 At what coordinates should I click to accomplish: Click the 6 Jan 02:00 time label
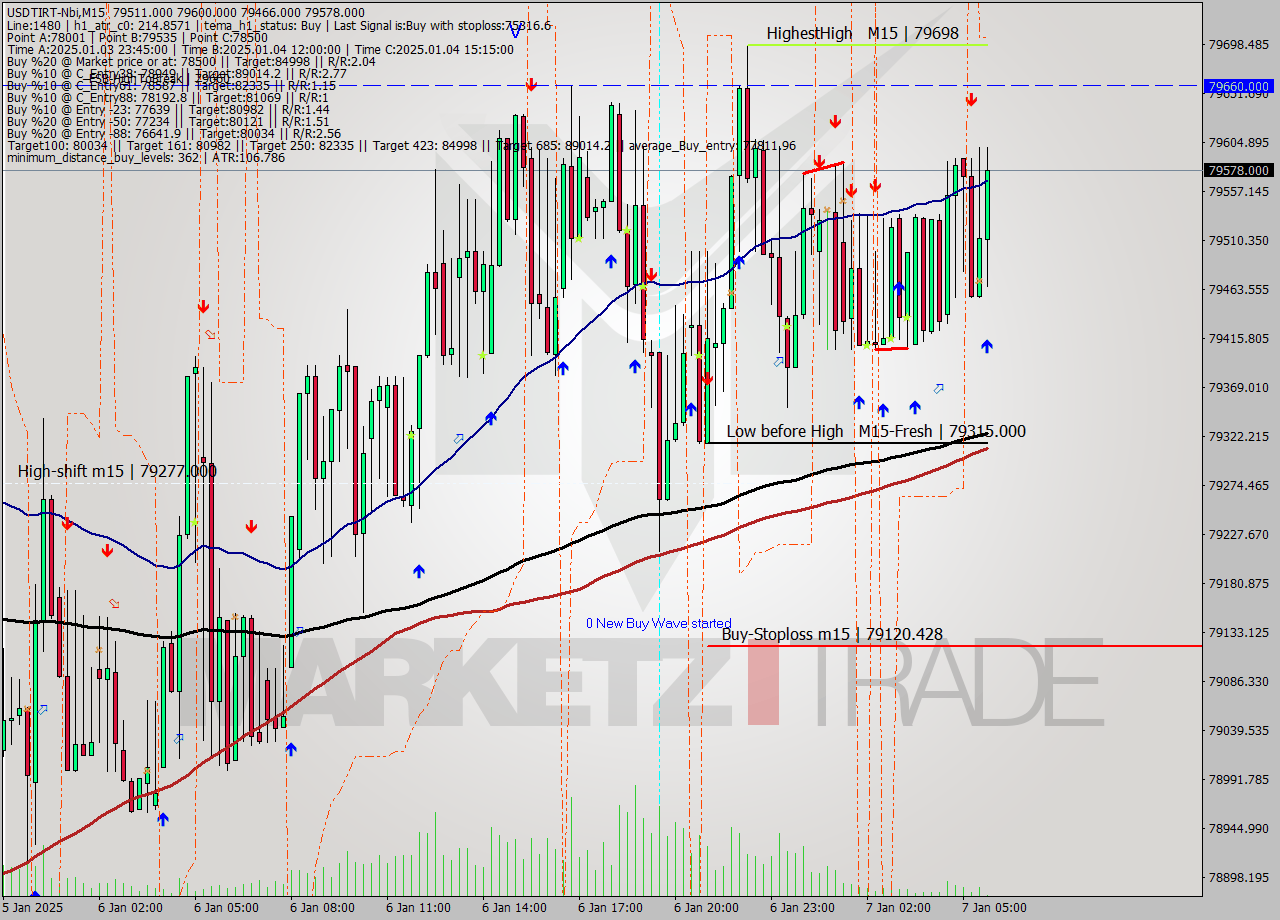130,908
